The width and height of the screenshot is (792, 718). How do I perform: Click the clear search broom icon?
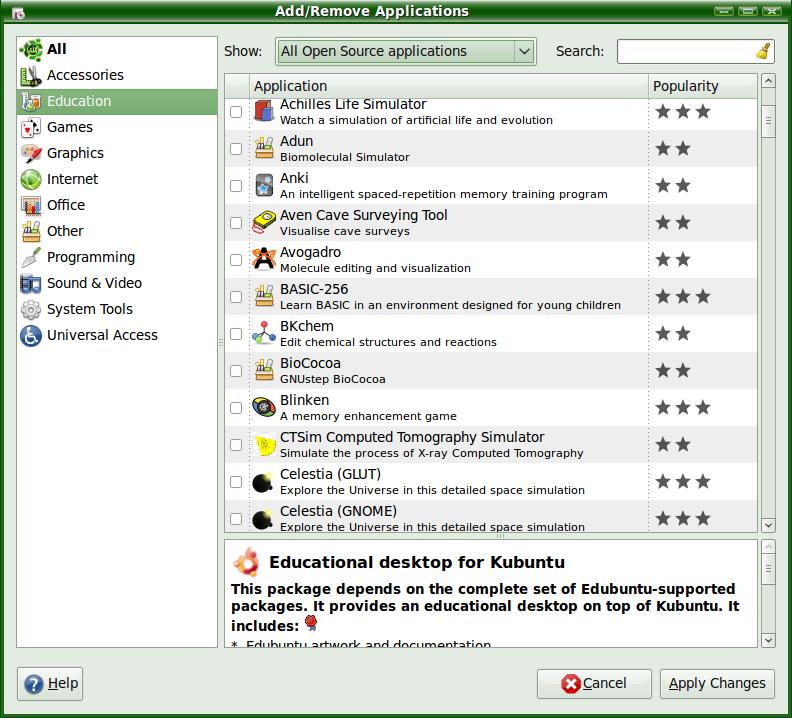click(x=763, y=51)
